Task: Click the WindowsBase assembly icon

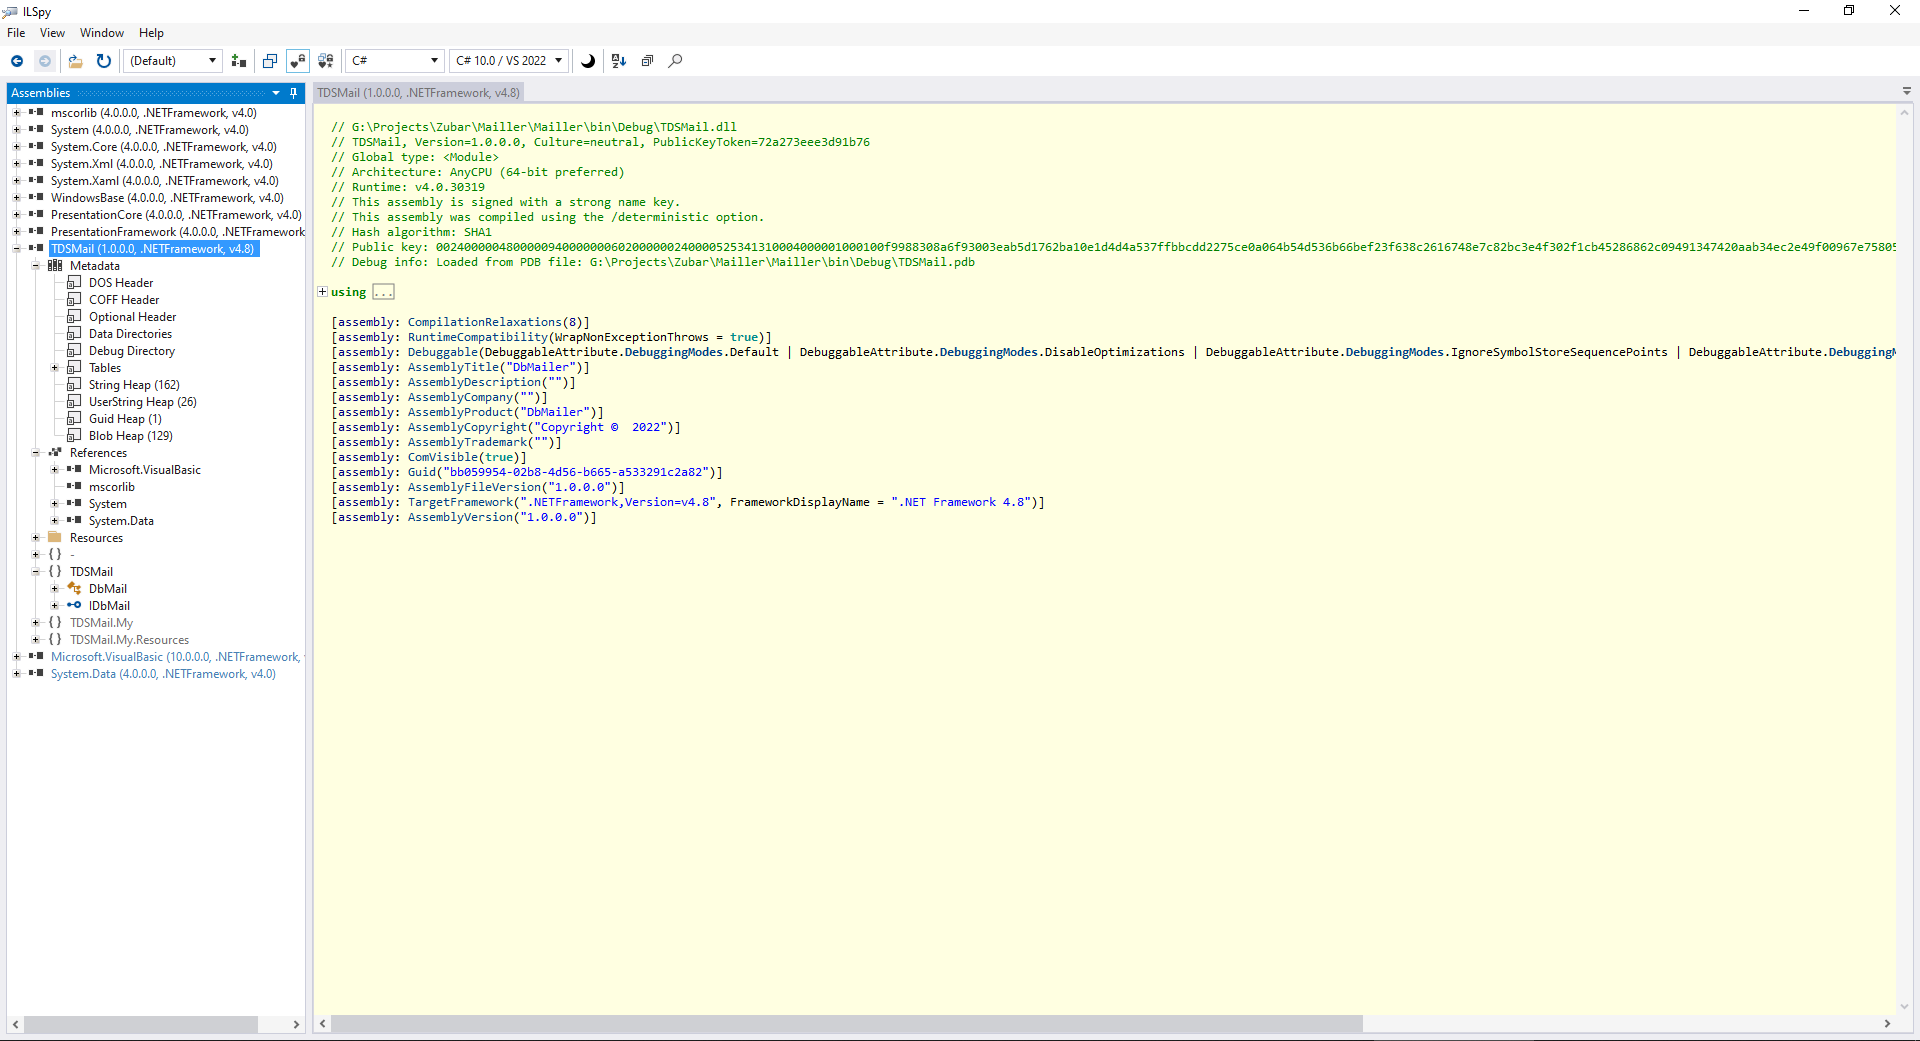Action: (x=36, y=198)
